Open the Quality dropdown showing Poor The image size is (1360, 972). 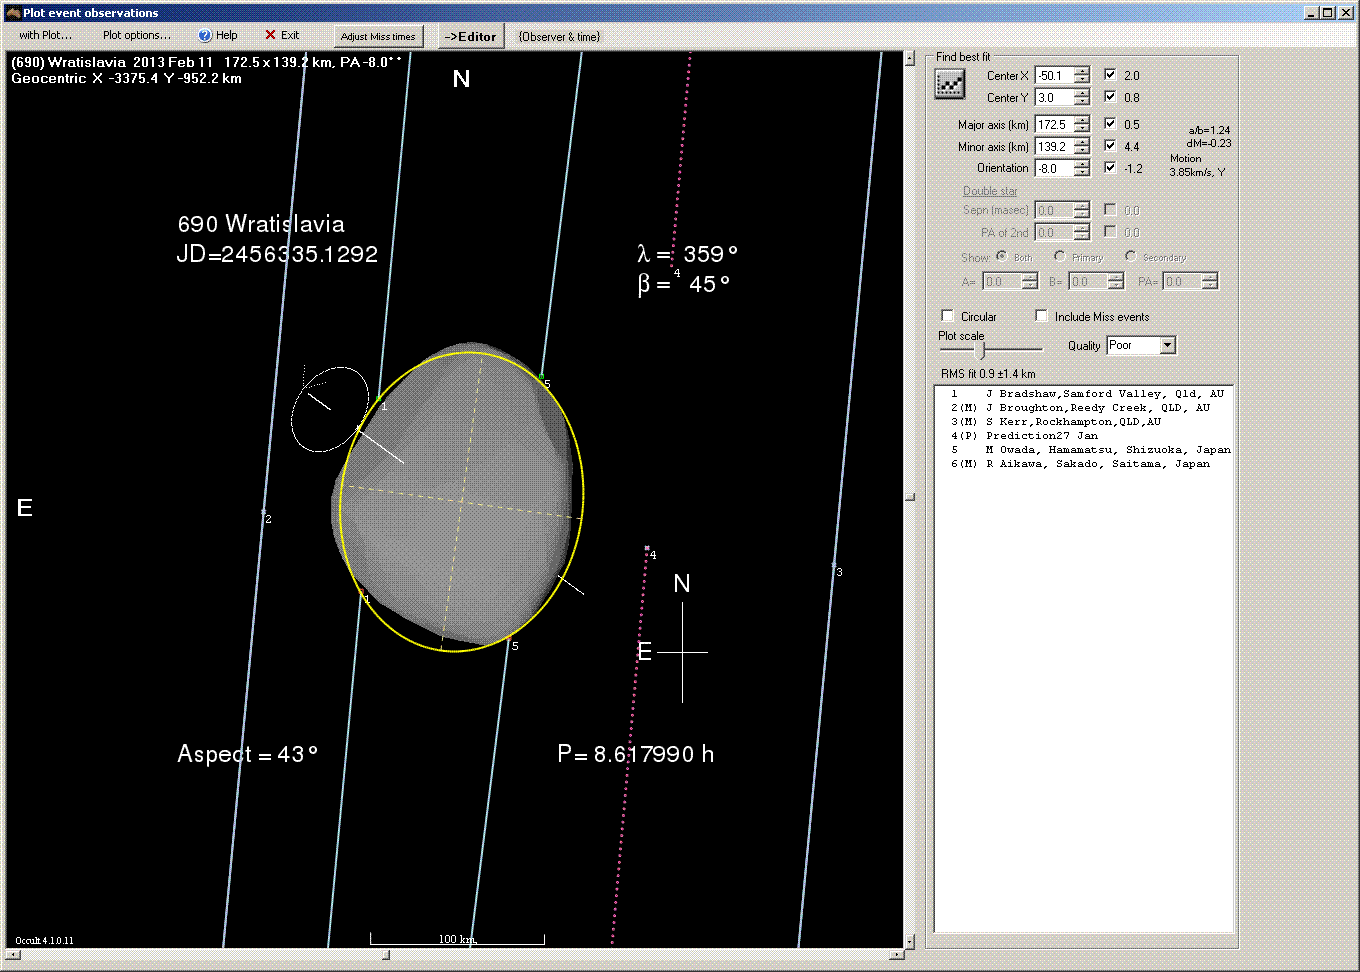coord(1167,345)
